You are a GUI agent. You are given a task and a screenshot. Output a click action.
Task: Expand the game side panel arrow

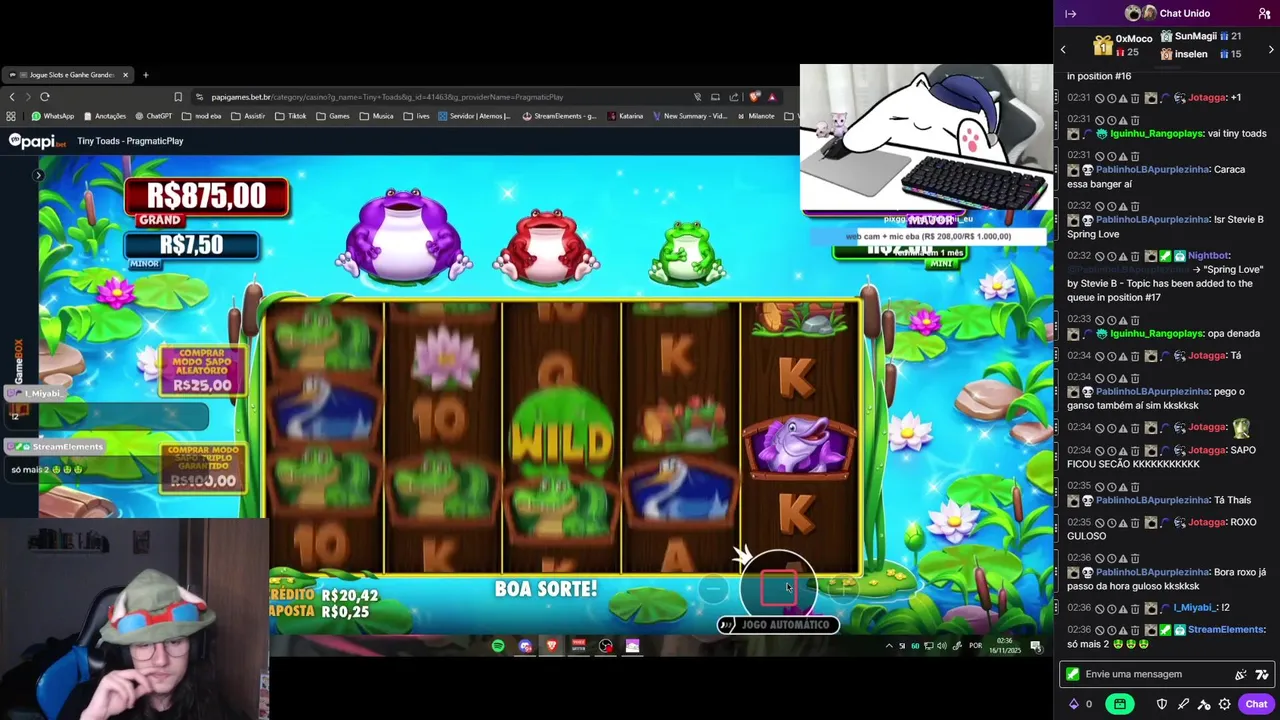pyautogui.click(x=38, y=175)
